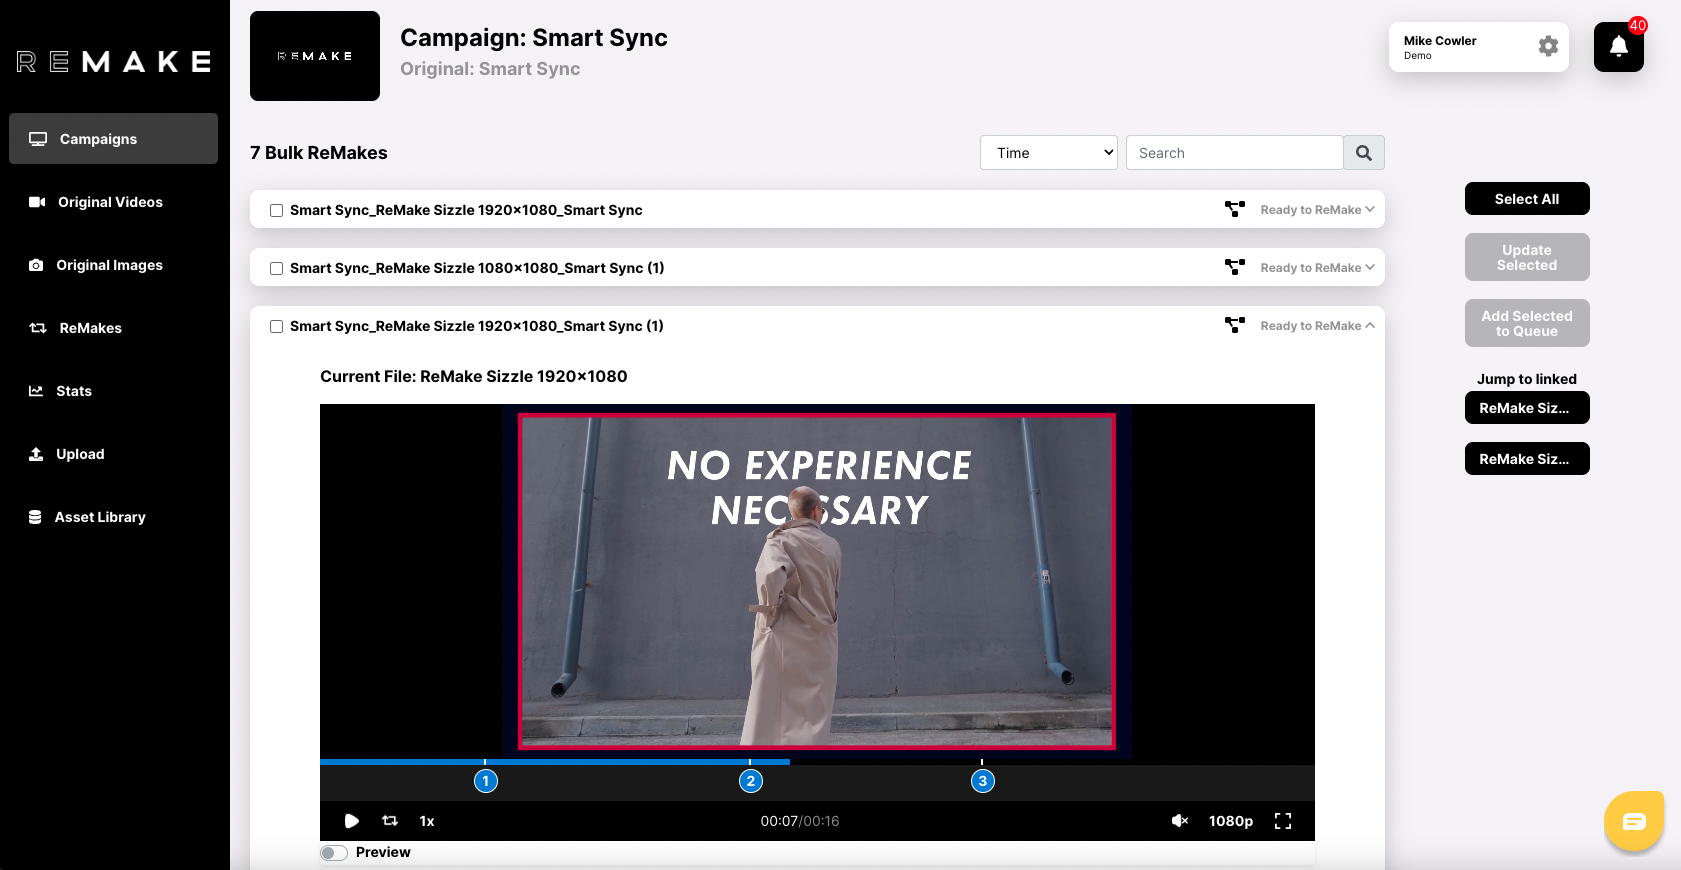Click the search magnifier button
The image size is (1681, 870).
coord(1364,153)
